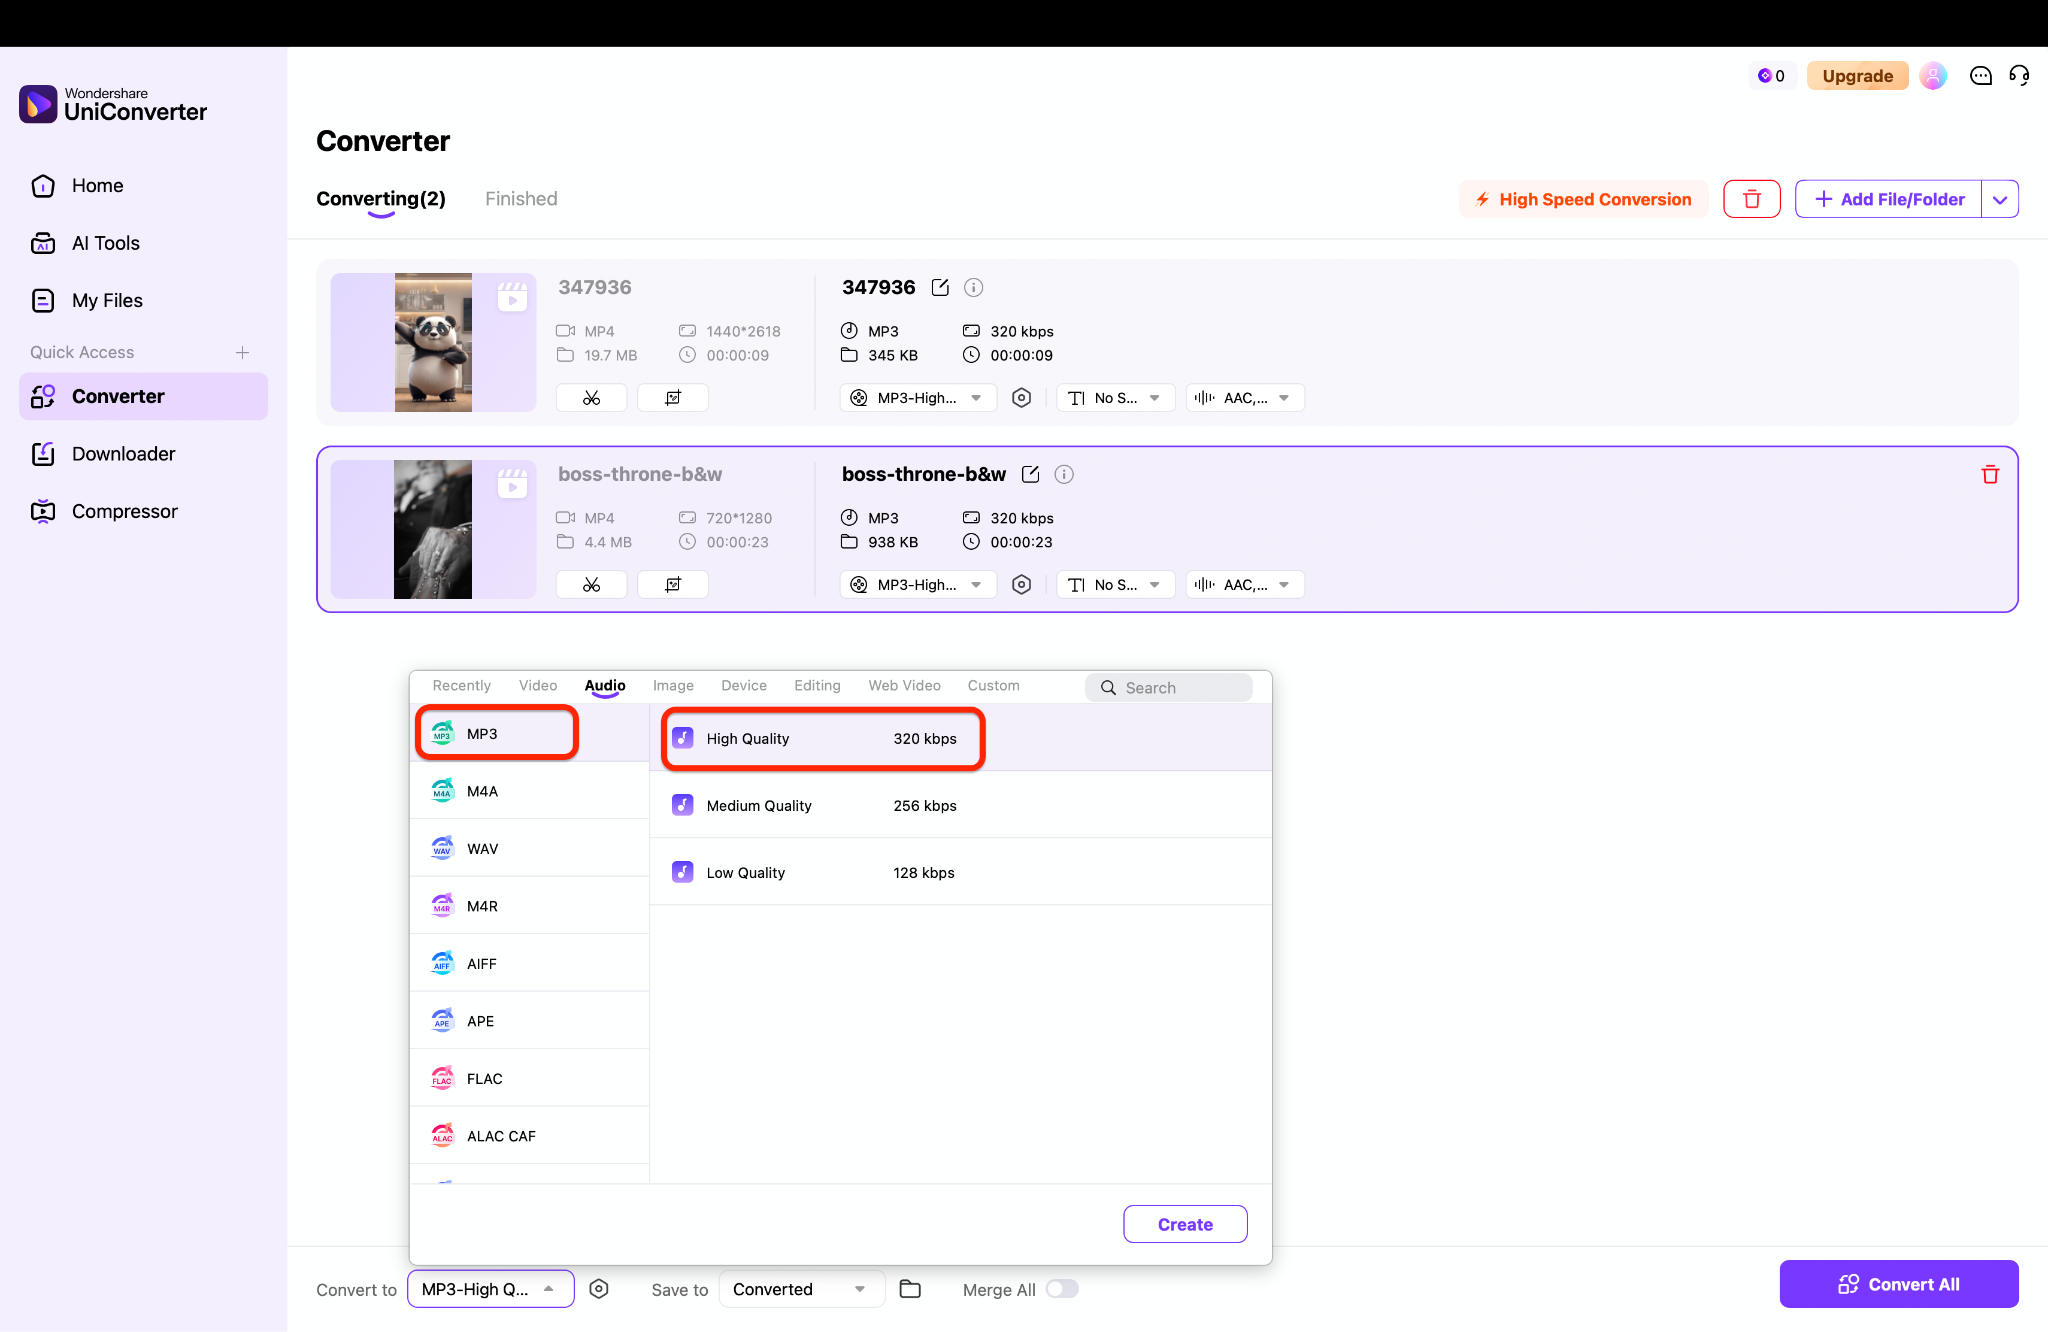The image size is (2048, 1332).
Task: Switch to Web Video format tab
Action: point(904,686)
